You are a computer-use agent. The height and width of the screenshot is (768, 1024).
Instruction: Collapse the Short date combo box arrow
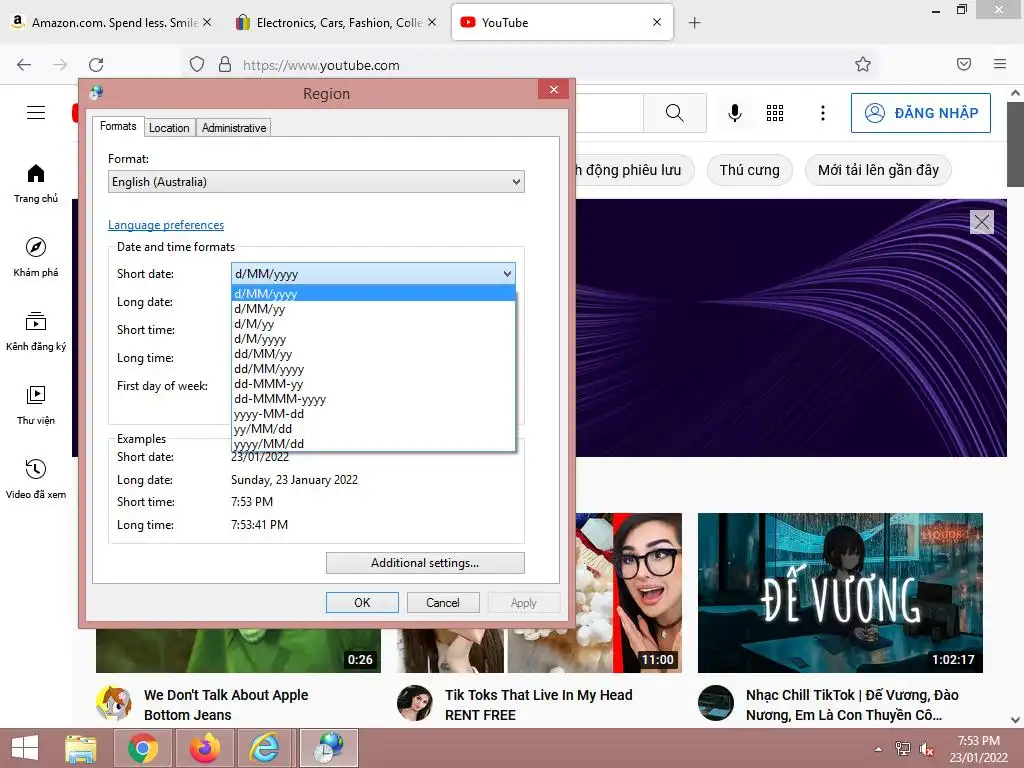[x=507, y=274]
